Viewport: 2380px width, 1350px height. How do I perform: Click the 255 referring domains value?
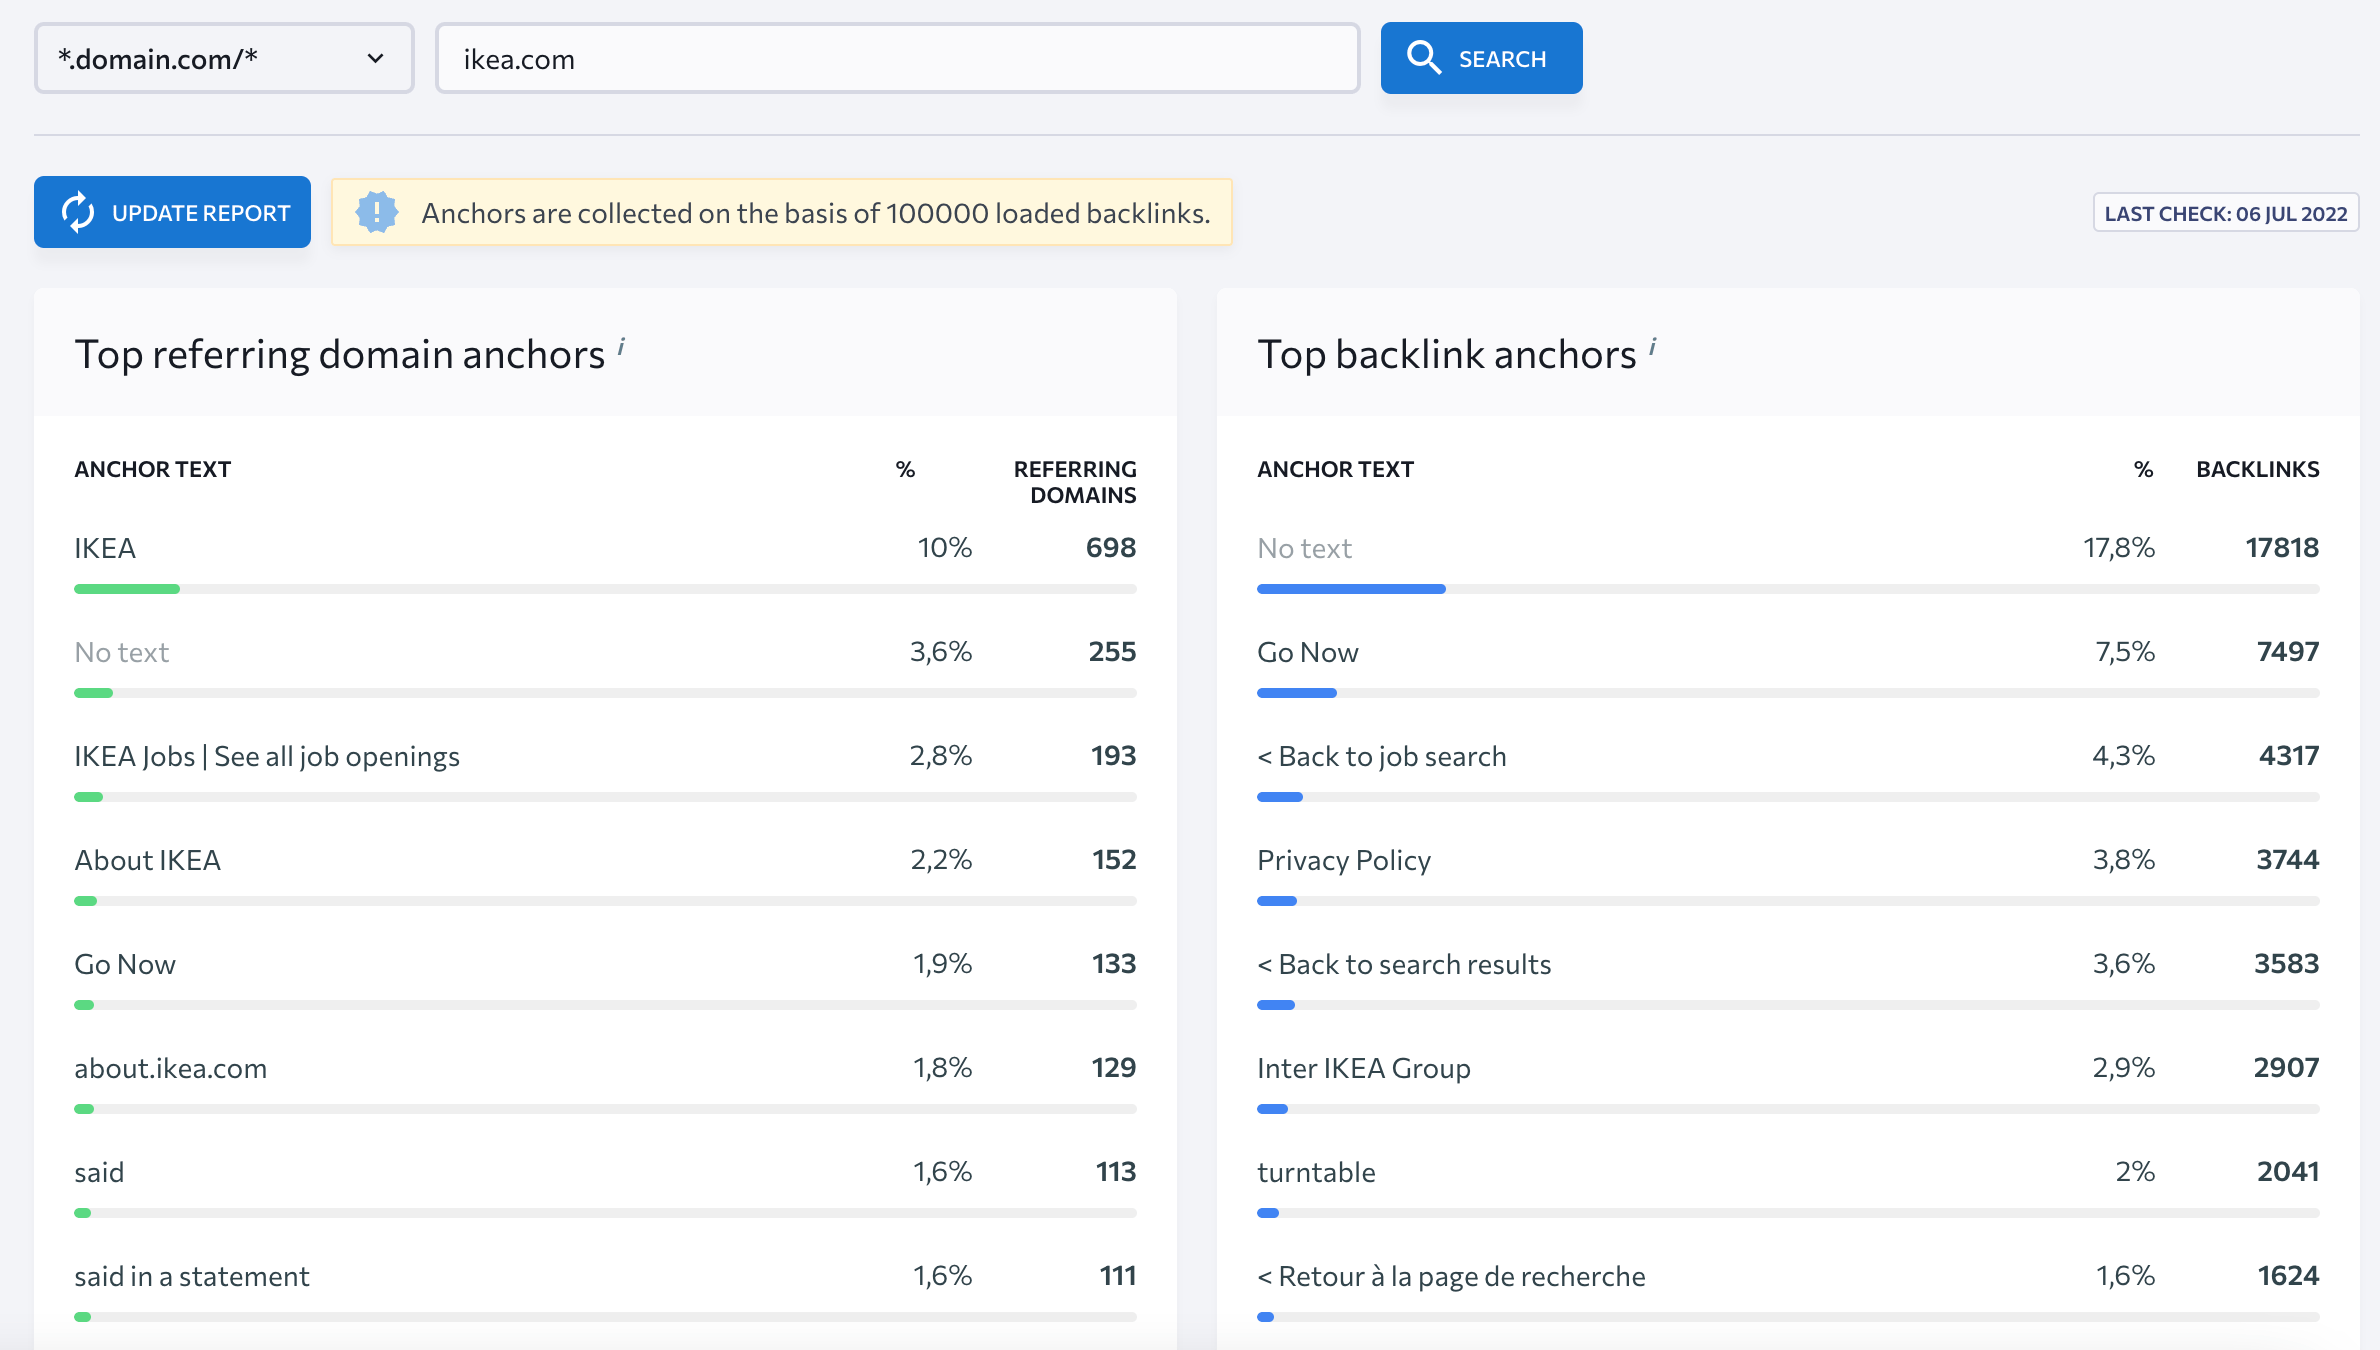[1112, 651]
